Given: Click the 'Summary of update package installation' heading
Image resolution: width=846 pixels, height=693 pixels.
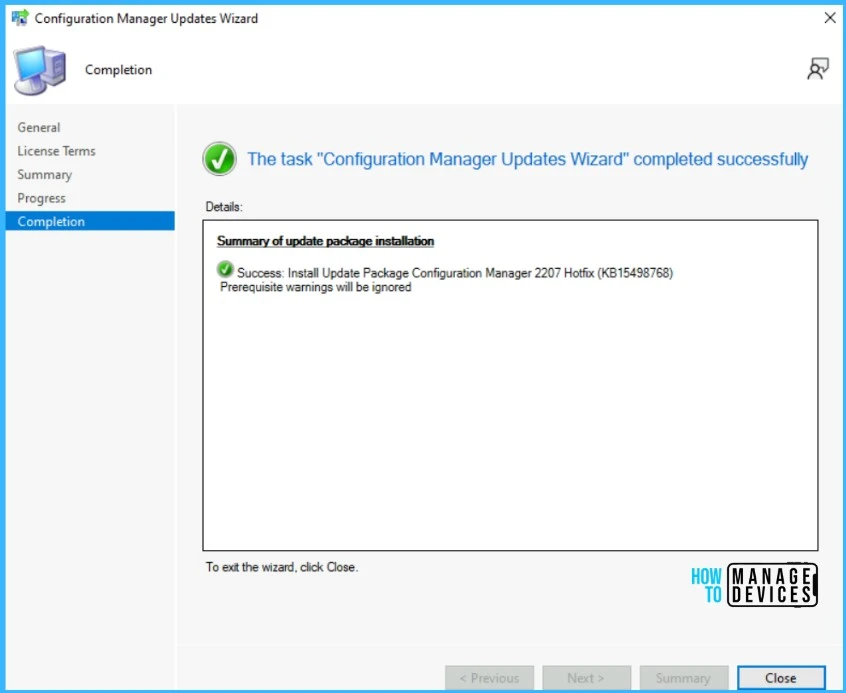Looking at the screenshot, I should [325, 241].
